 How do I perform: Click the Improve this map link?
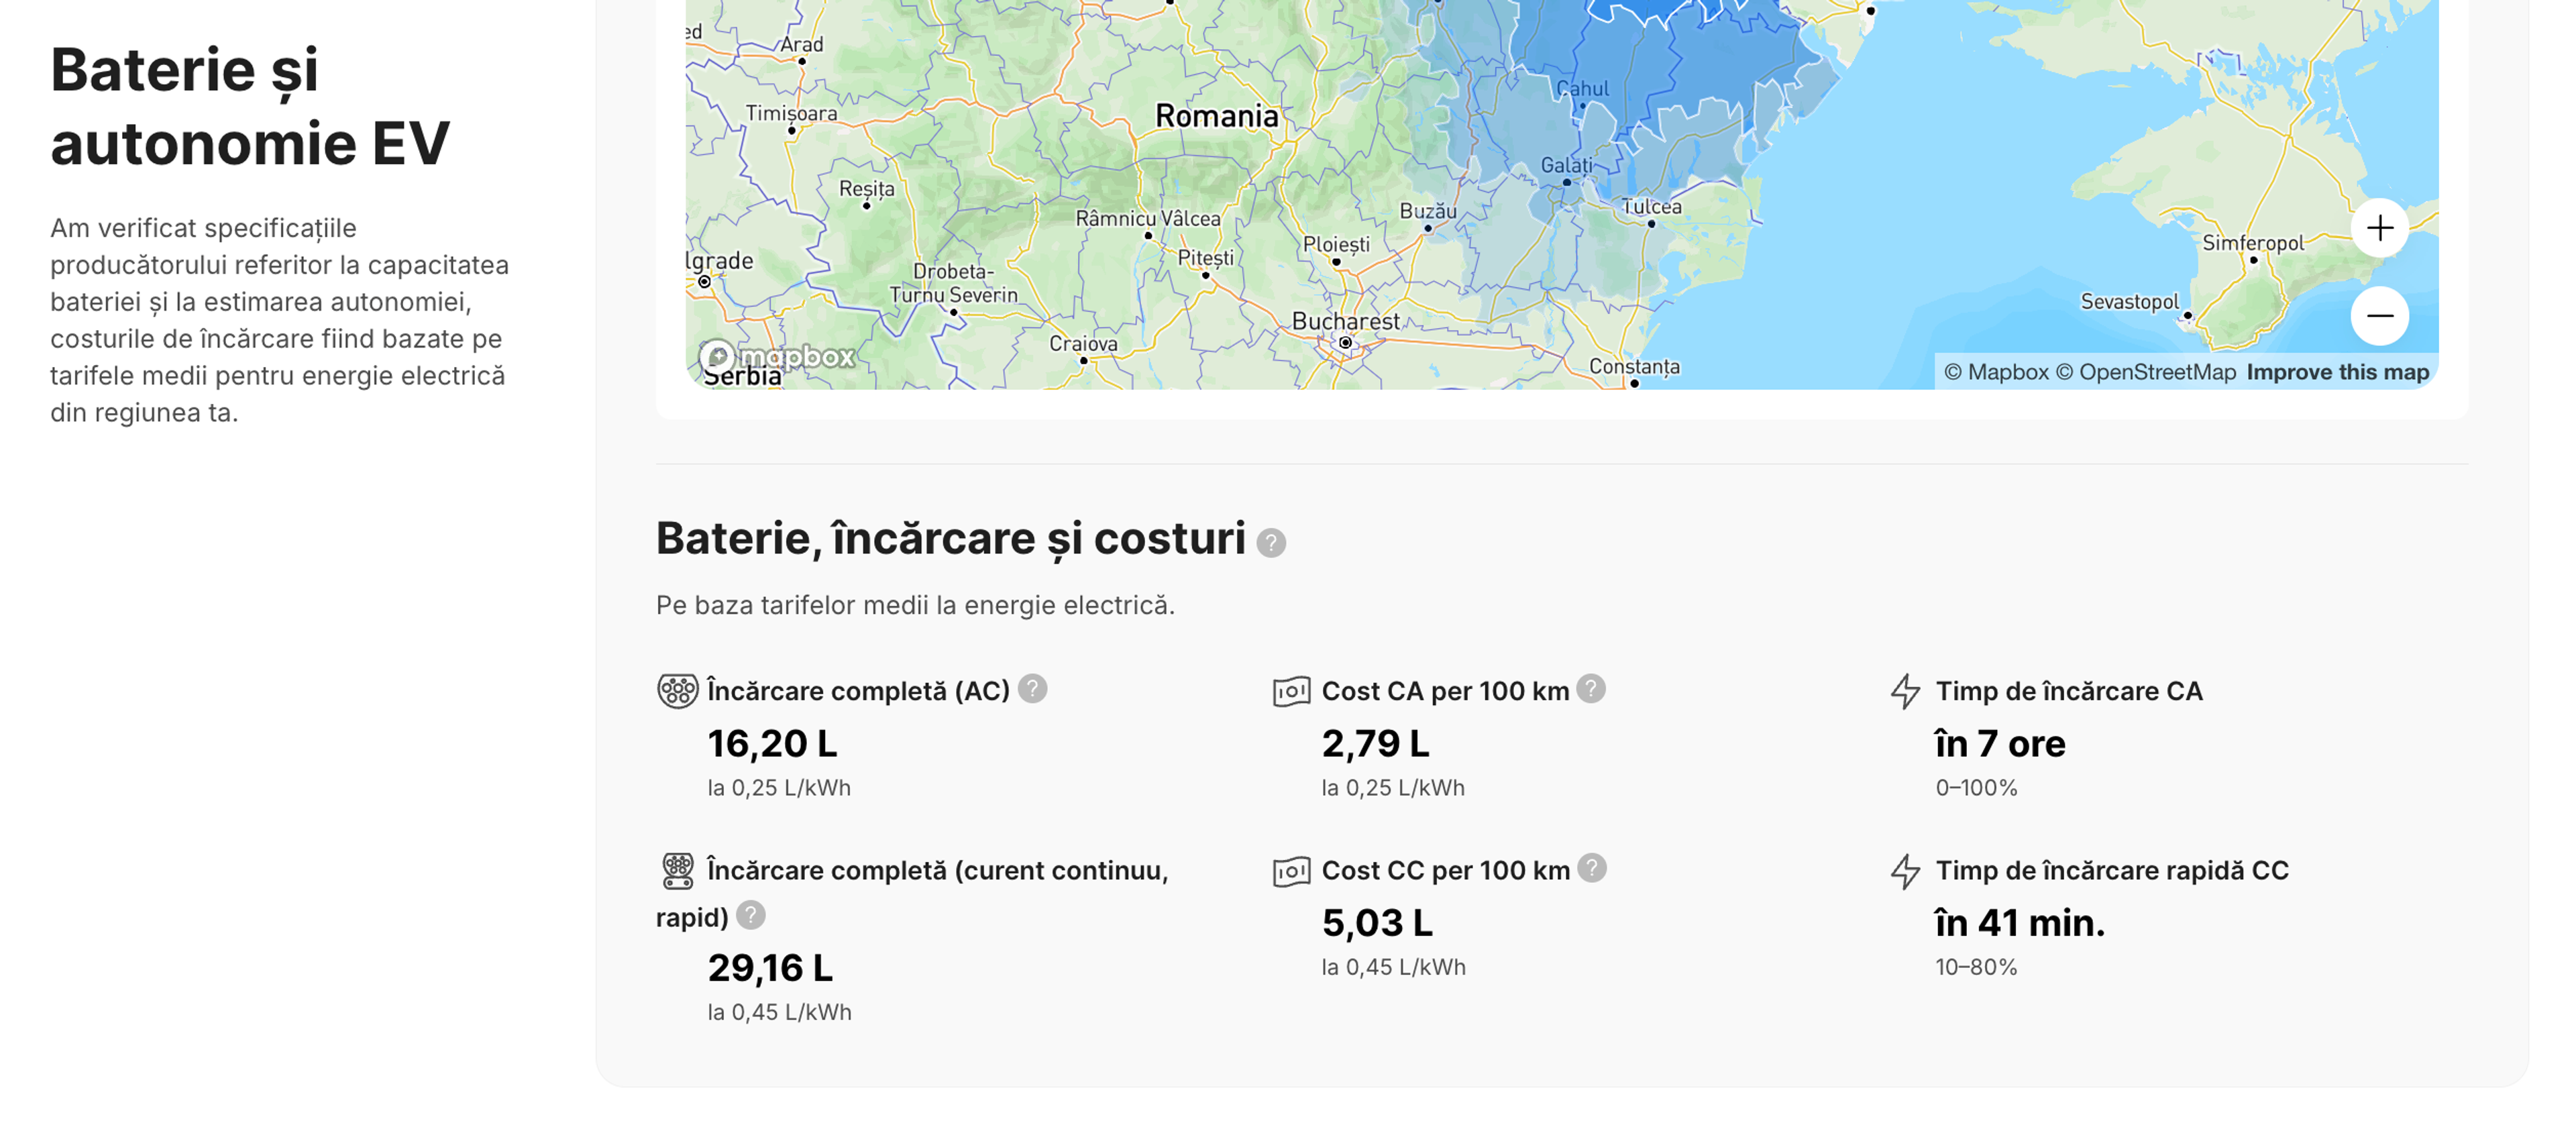2337,372
